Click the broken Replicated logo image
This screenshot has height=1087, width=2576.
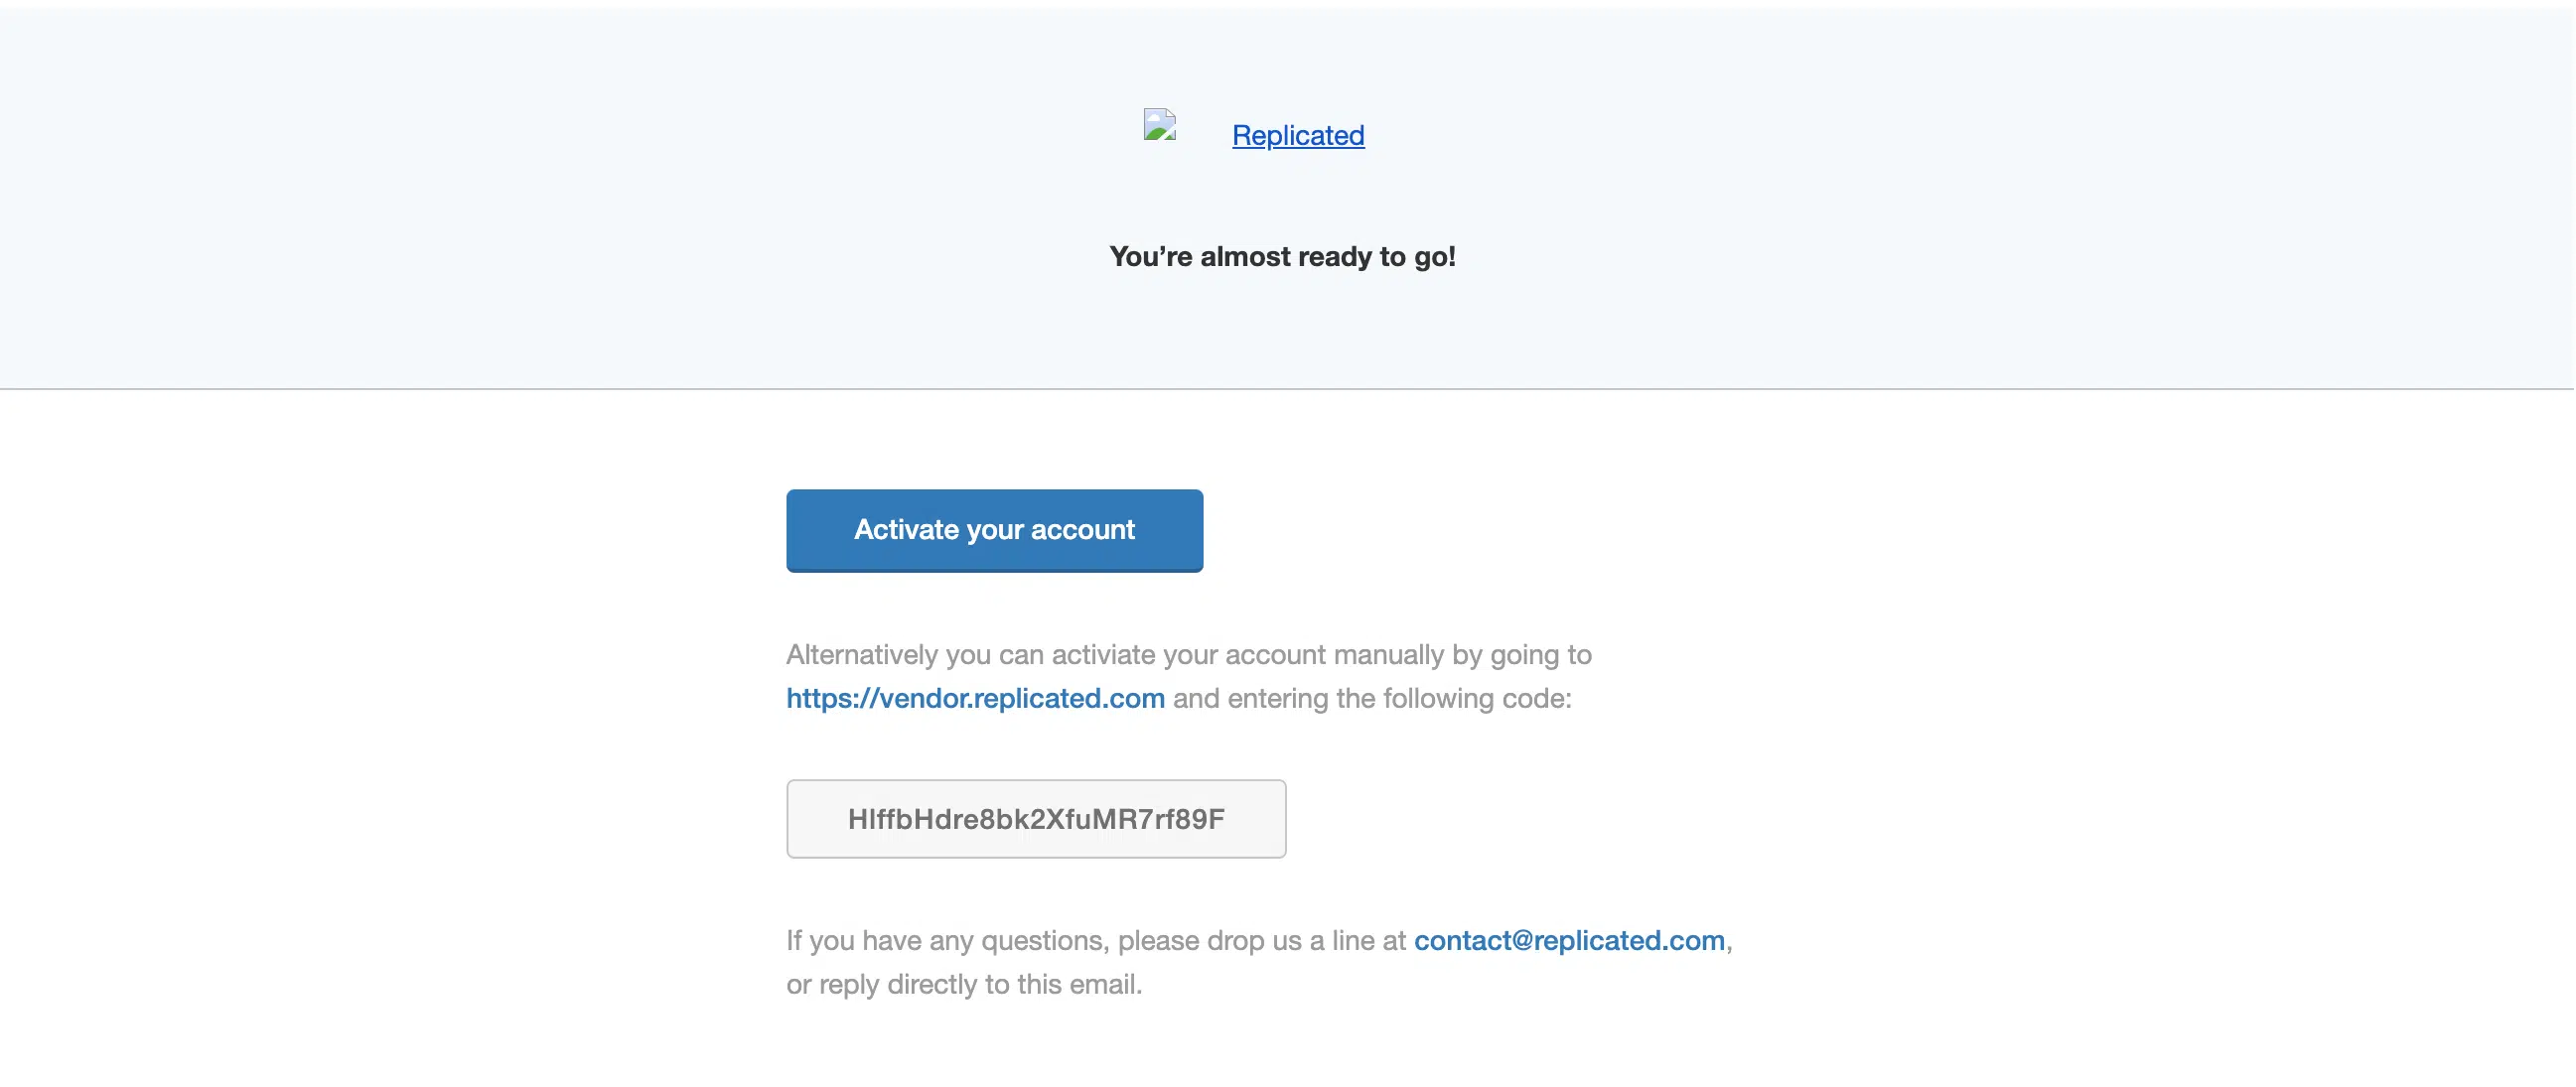pos(1160,125)
